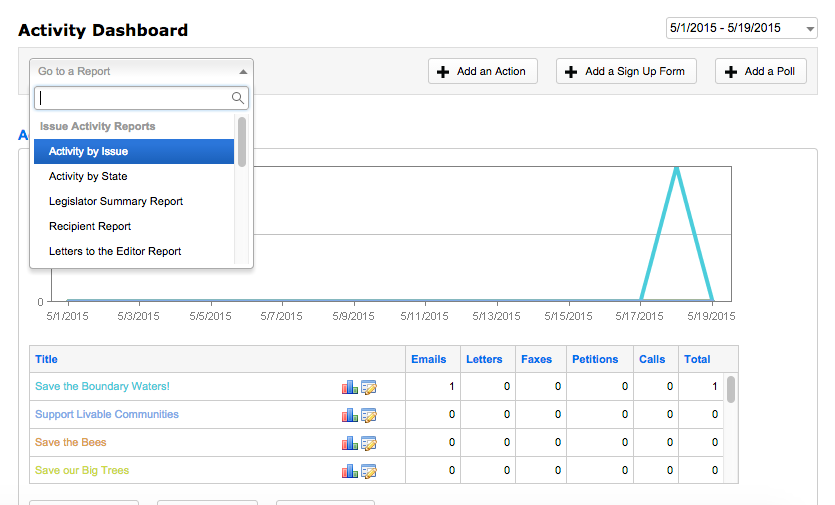Viewport: 835px width, 505px height.
Task: Open Save the Bees link
Action: pos(70,442)
